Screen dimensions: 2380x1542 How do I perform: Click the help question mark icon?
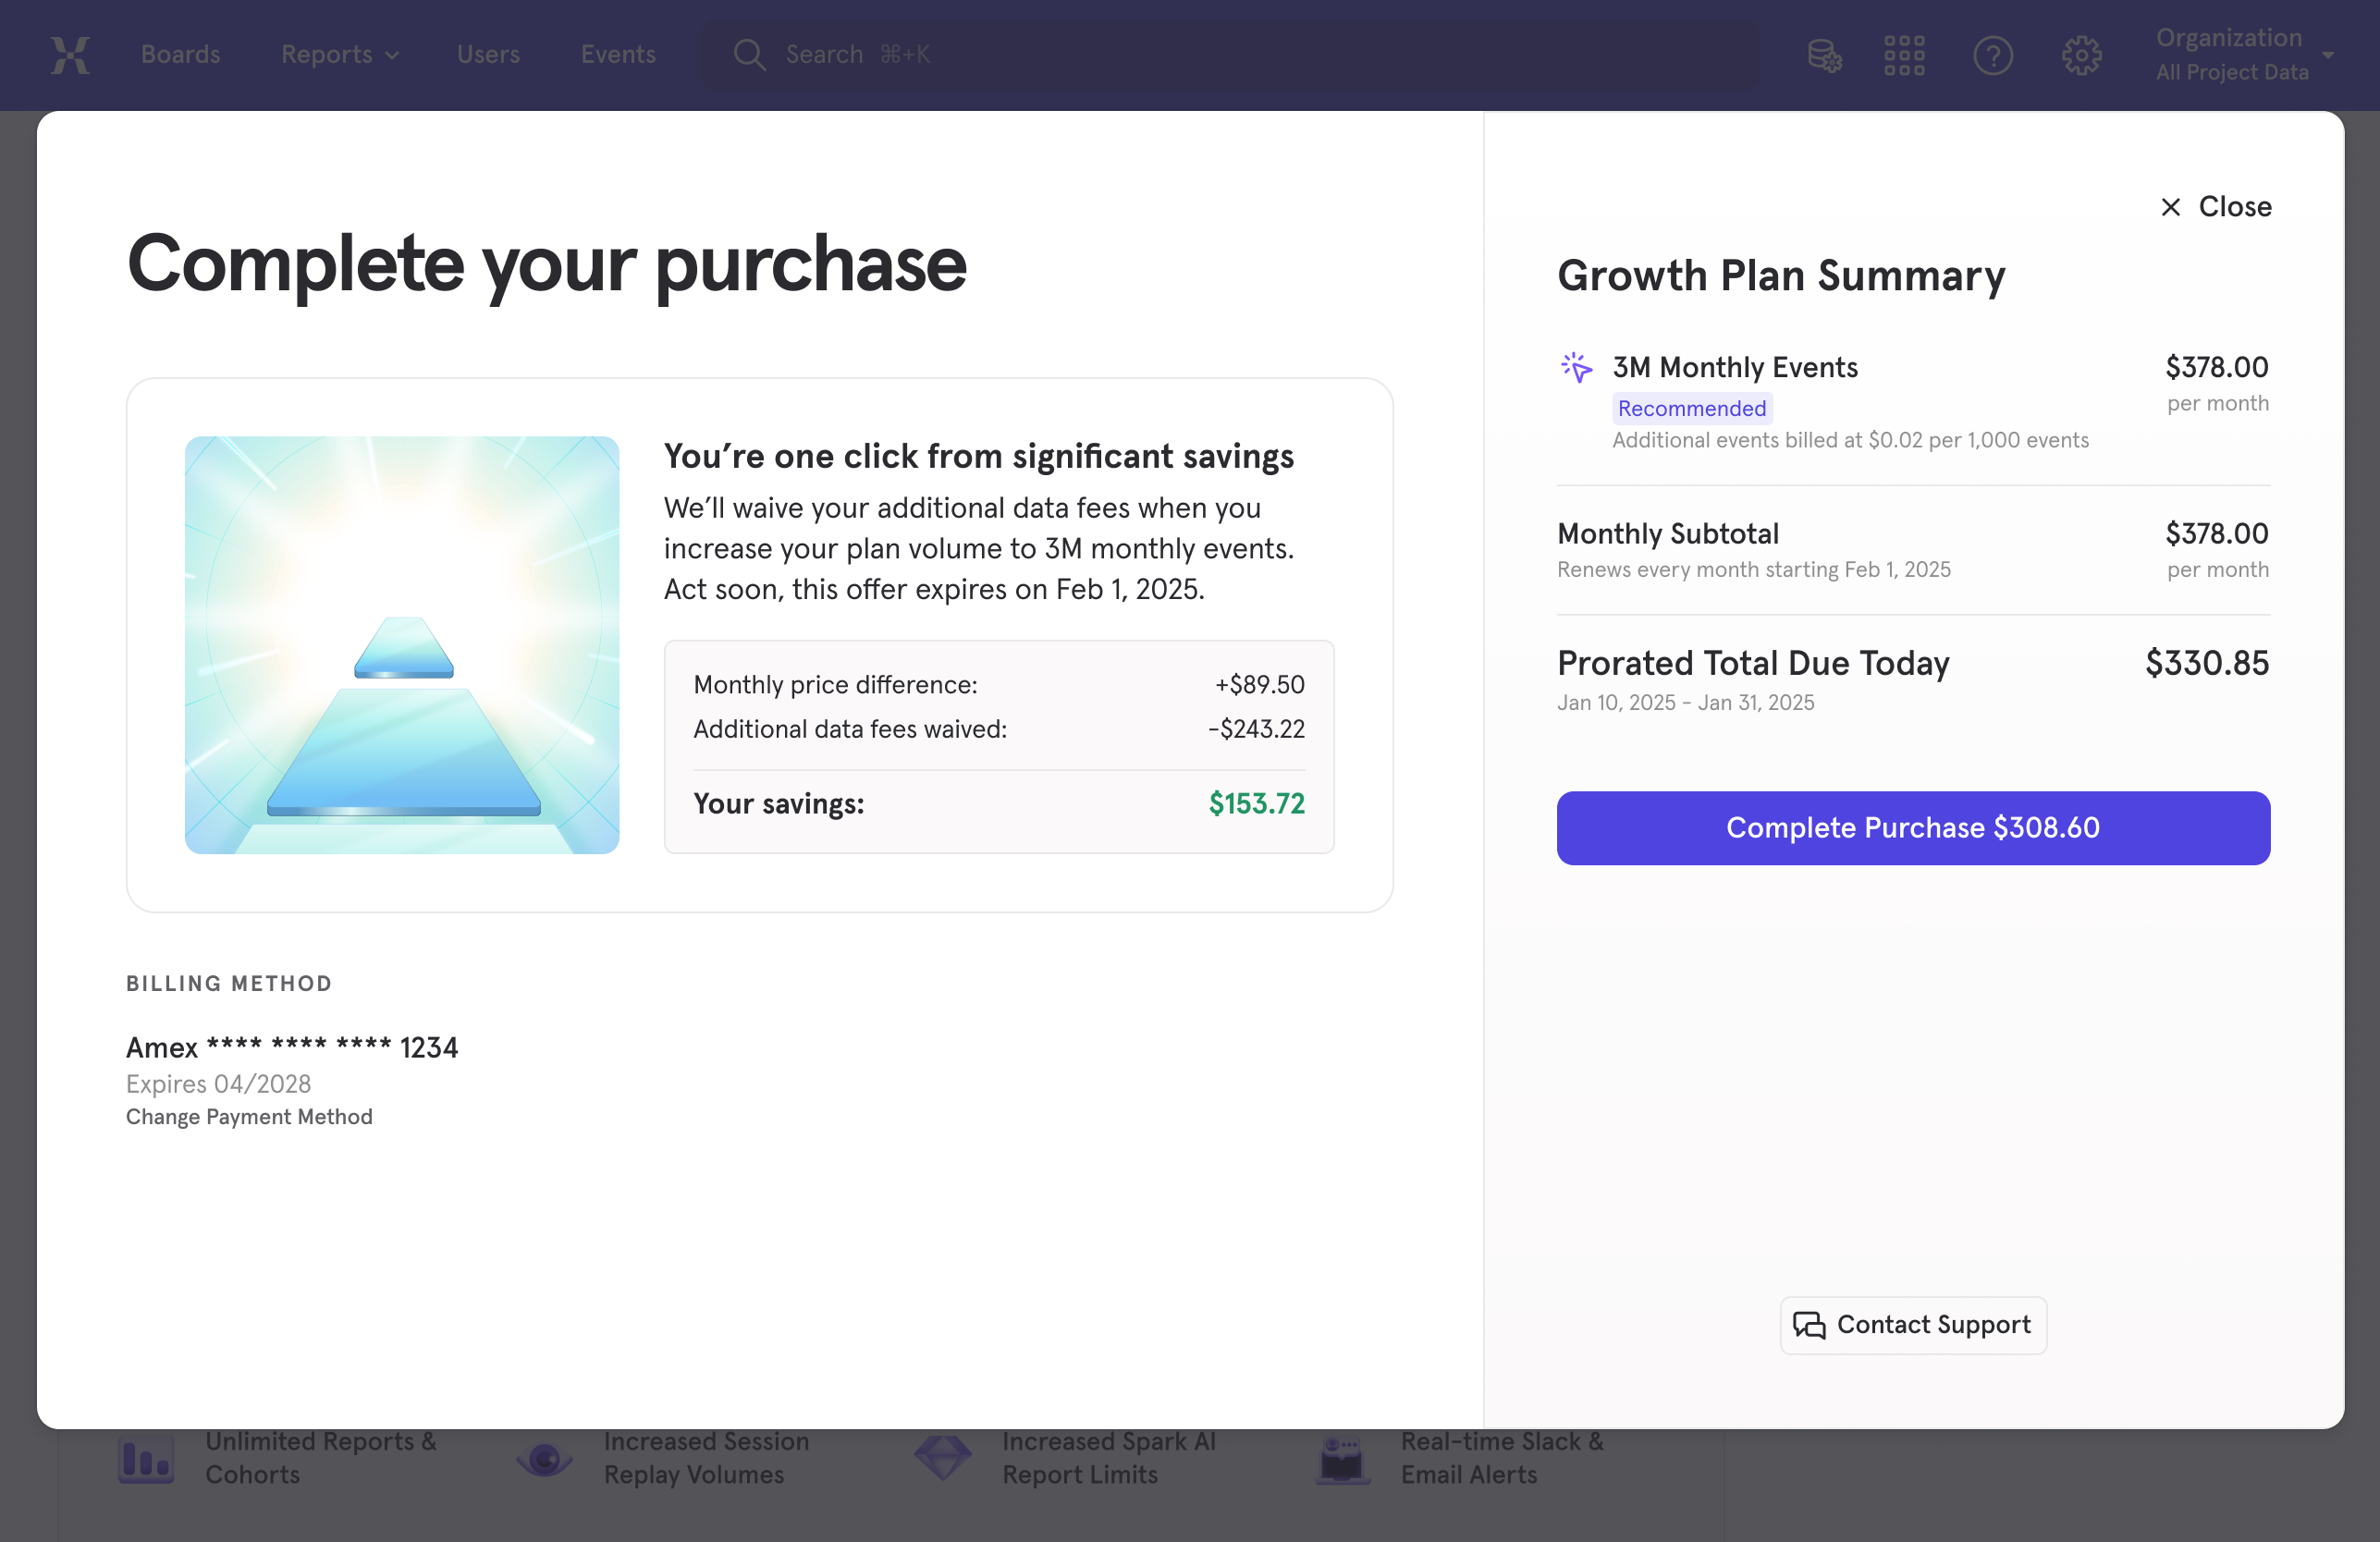coord(1992,55)
